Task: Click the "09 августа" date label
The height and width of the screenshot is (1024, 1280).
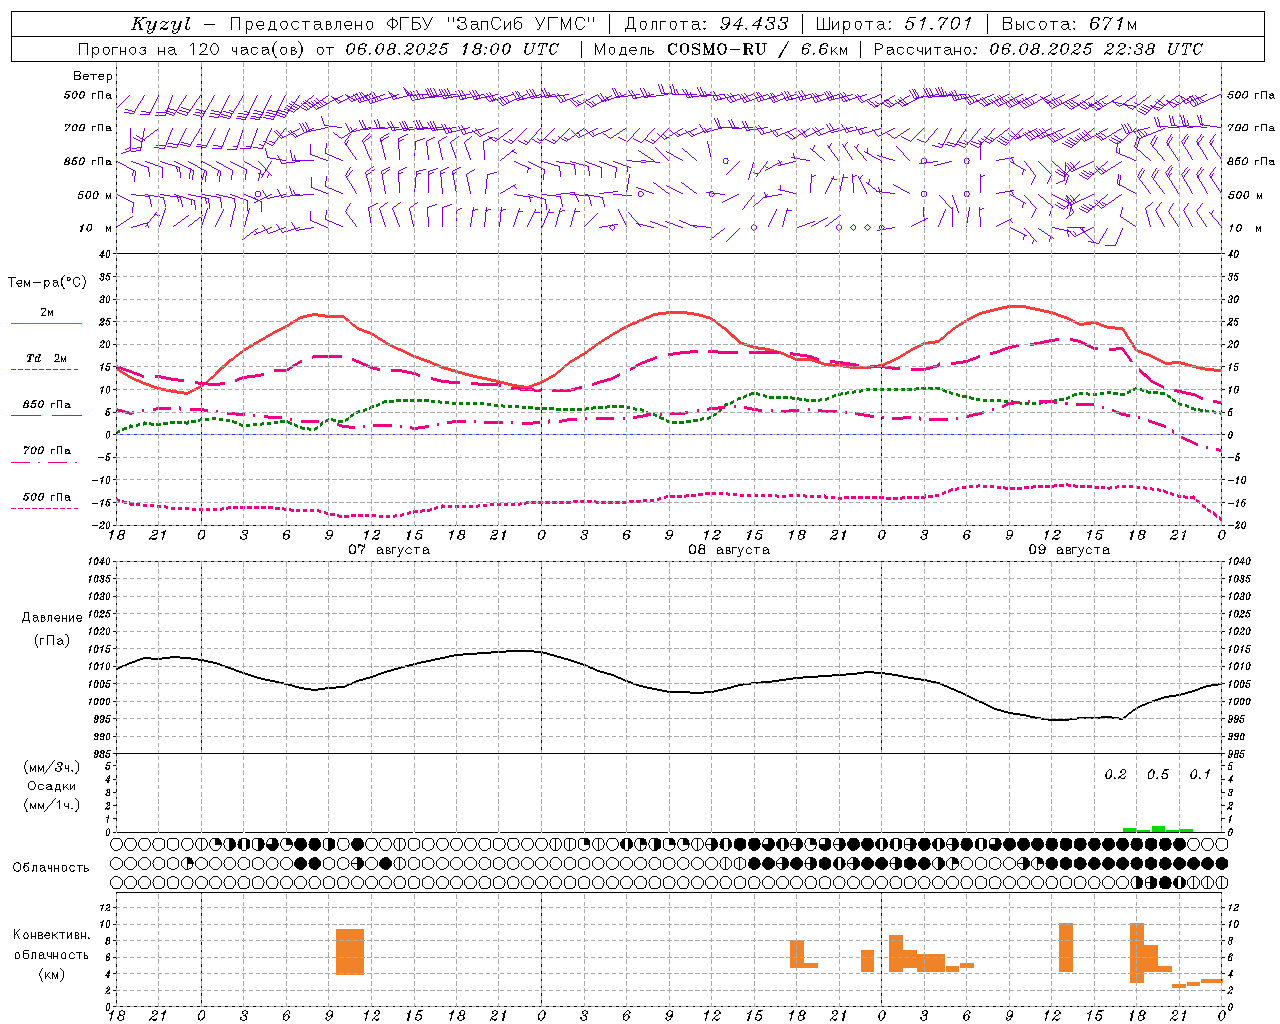Action: coord(1069,550)
